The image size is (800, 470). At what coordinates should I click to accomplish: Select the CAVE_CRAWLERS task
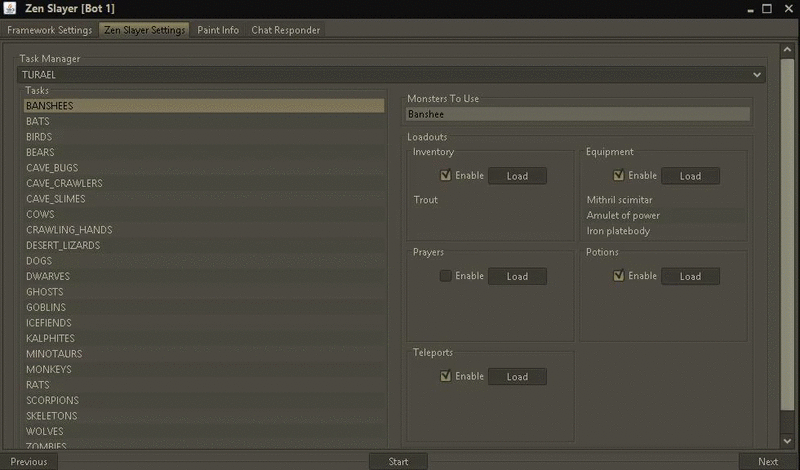[204, 183]
